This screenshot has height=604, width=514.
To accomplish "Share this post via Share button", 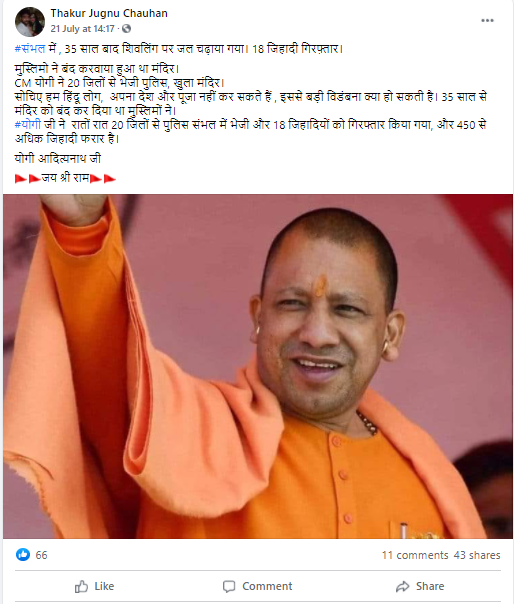I will [420, 586].
